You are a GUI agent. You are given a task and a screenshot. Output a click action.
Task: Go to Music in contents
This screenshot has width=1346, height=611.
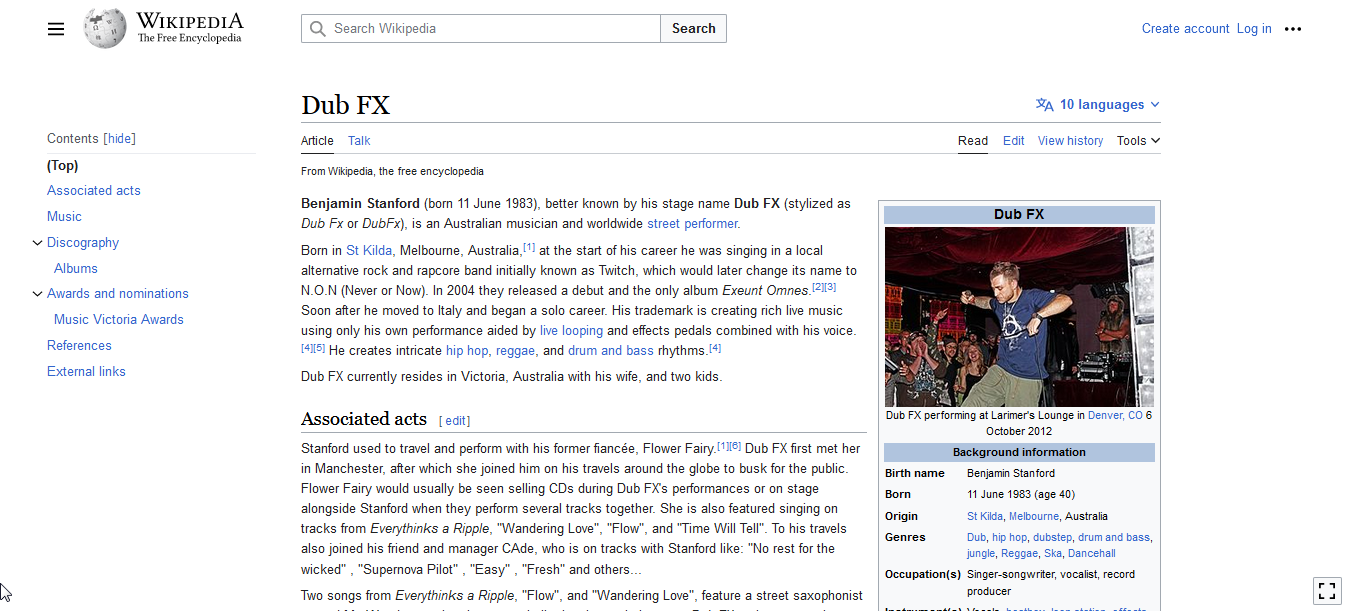[x=64, y=217]
